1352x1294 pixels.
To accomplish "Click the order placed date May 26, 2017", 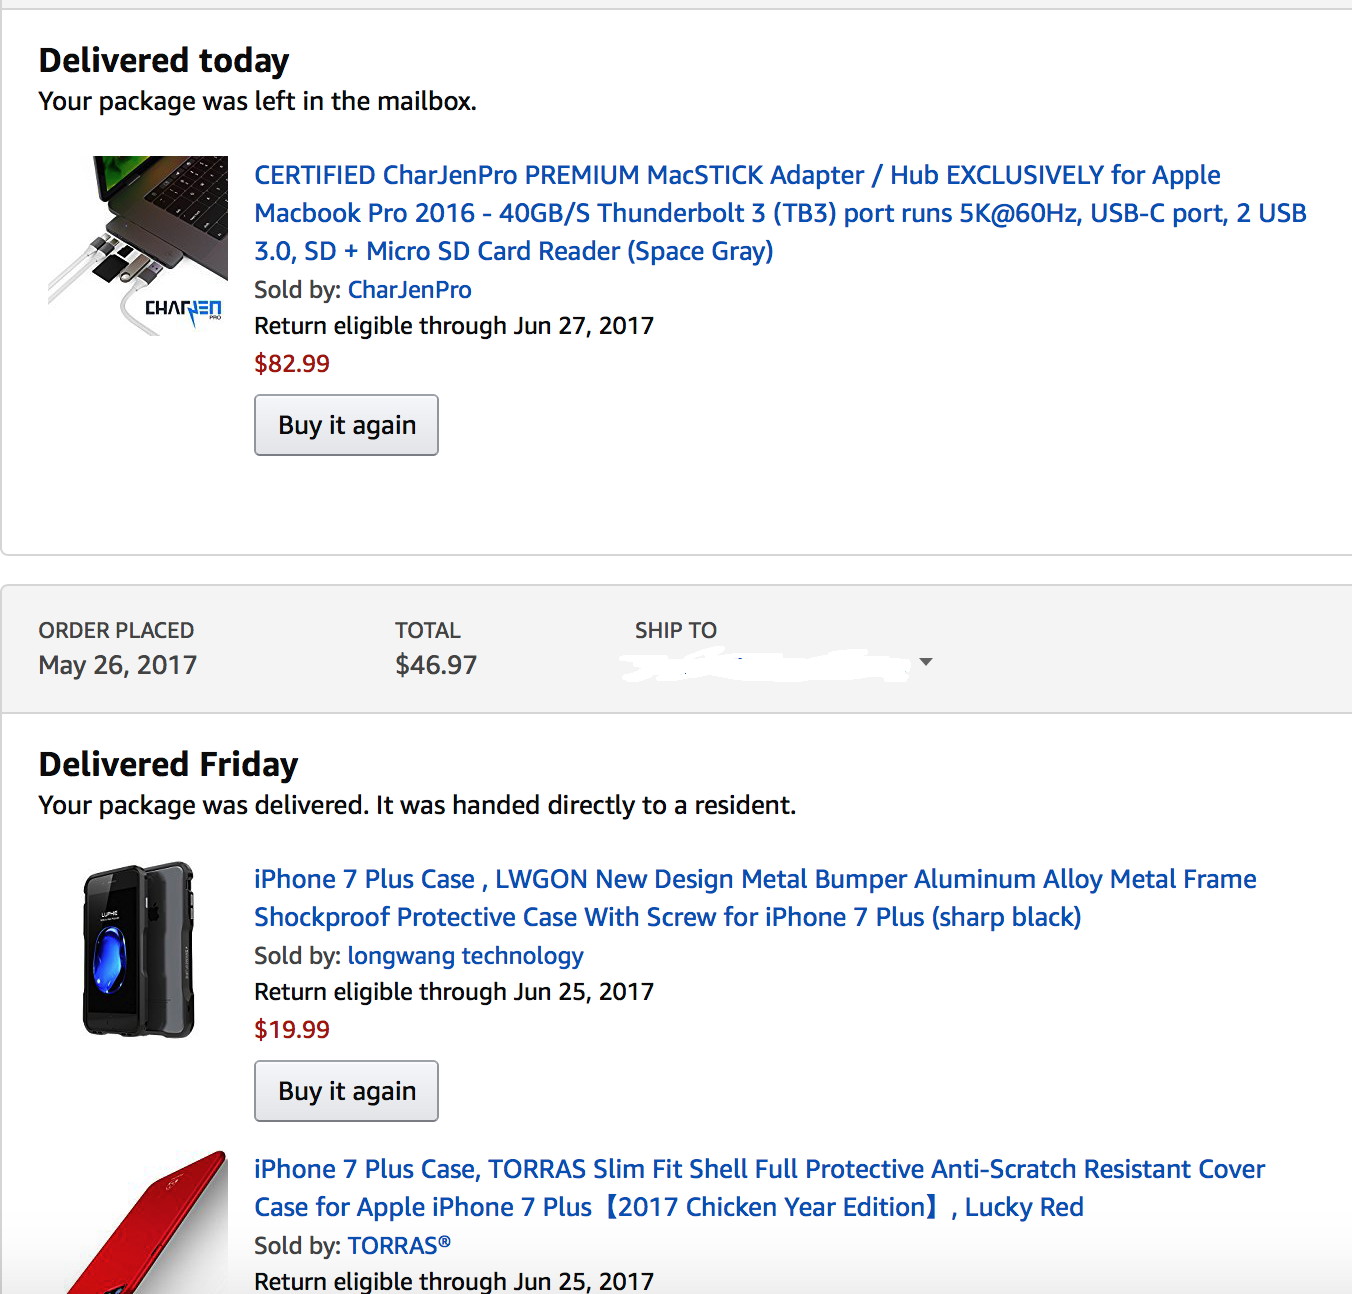I will 118,665.
